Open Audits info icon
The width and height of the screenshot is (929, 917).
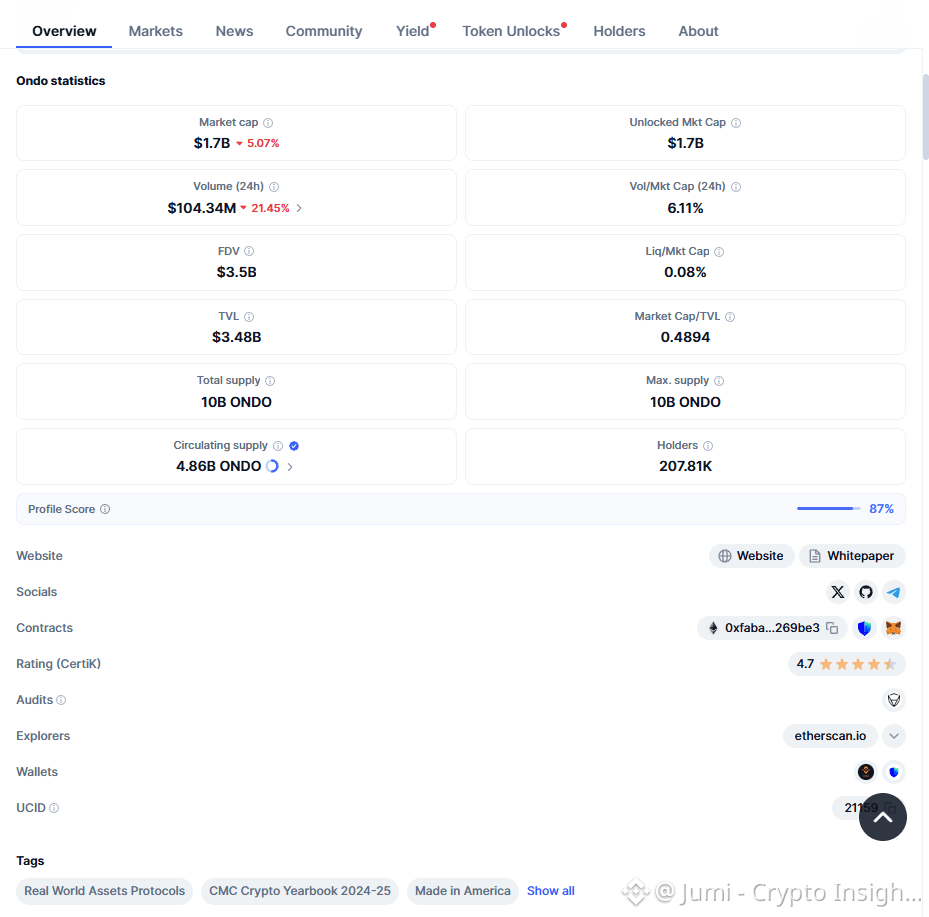(61, 700)
